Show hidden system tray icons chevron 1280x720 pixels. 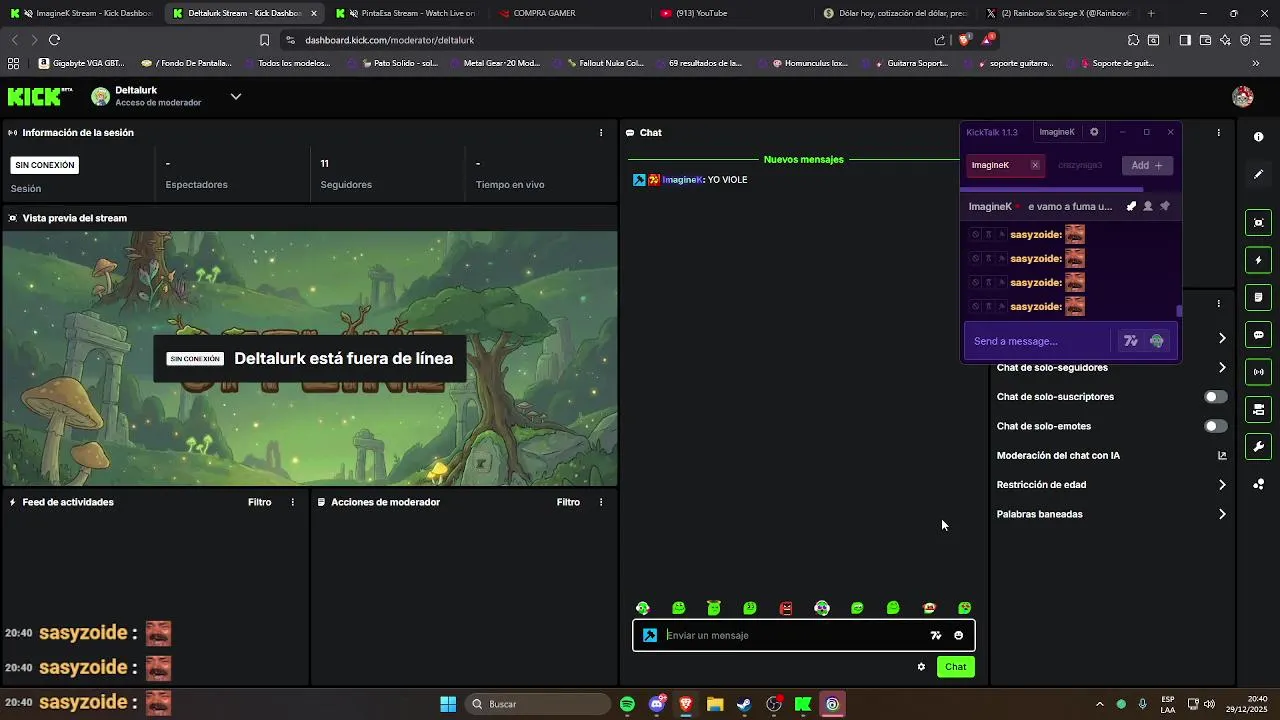[1100, 704]
